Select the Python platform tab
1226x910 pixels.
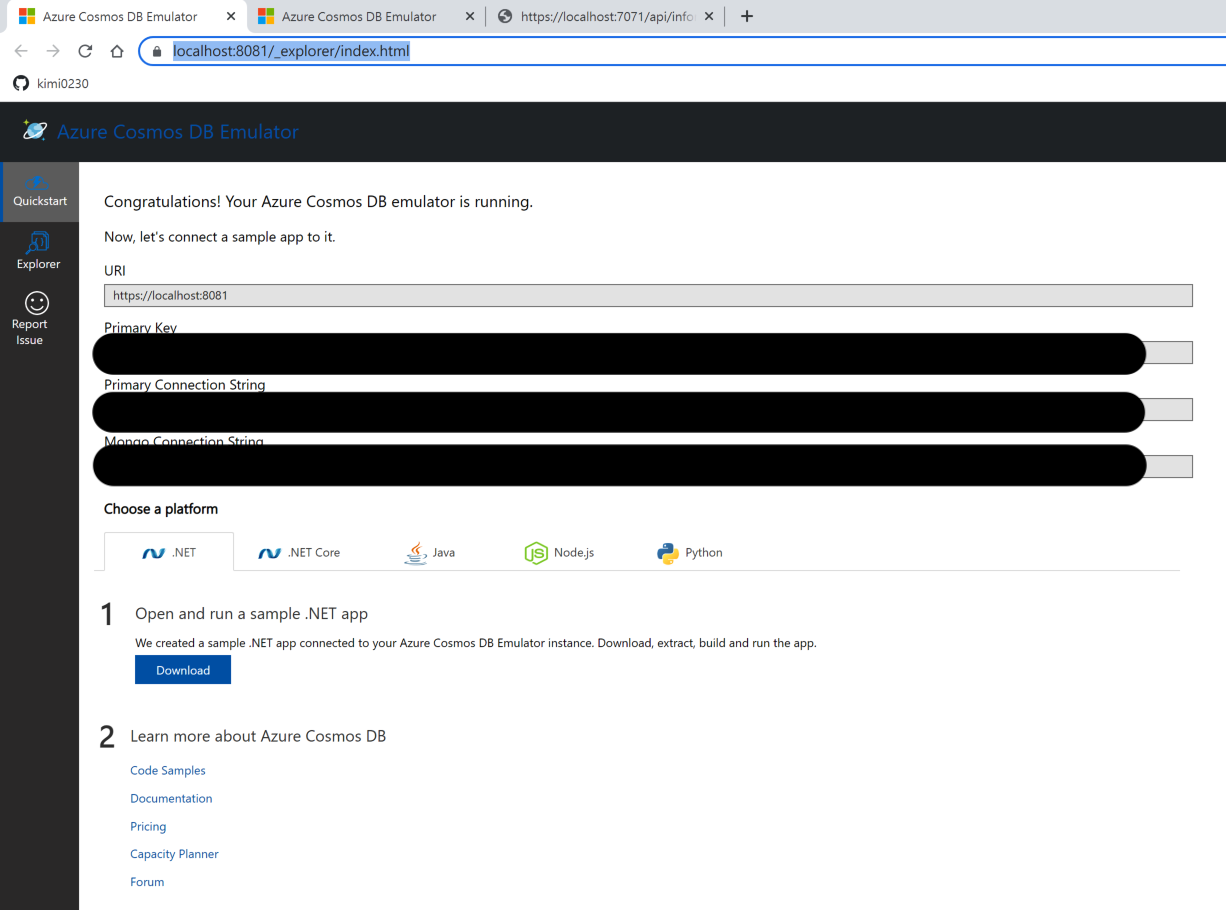click(690, 552)
